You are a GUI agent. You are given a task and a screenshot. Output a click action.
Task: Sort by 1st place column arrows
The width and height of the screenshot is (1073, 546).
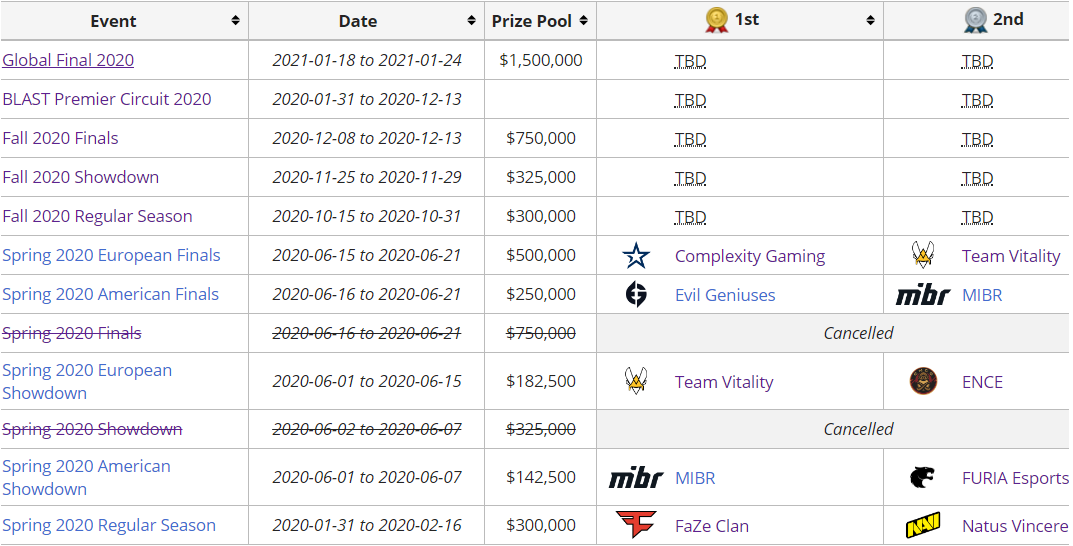[870, 21]
